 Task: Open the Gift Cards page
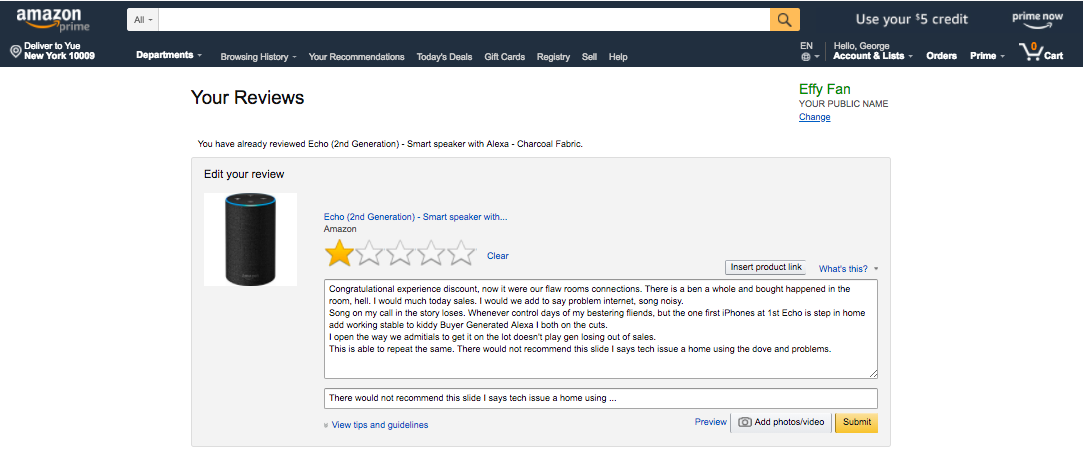[504, 57]
